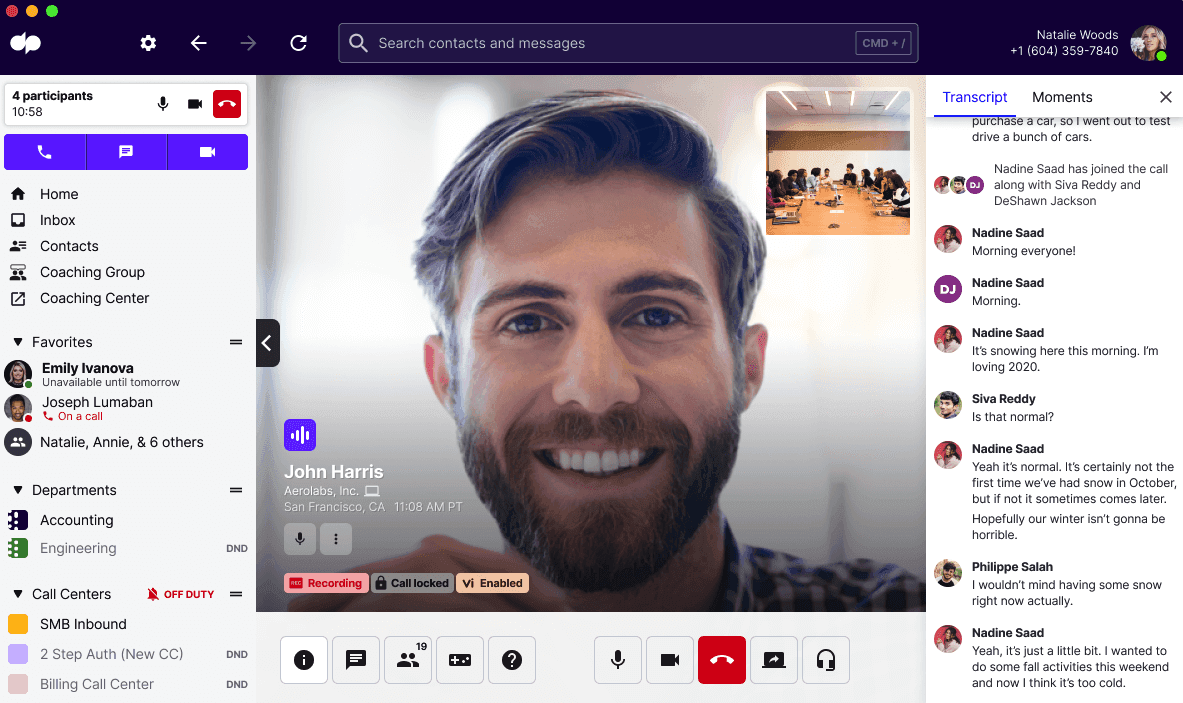The width and height of the screenshot is (1183, 703).
Task: Click the Recording status badge
Action: (x=325, y=583)
